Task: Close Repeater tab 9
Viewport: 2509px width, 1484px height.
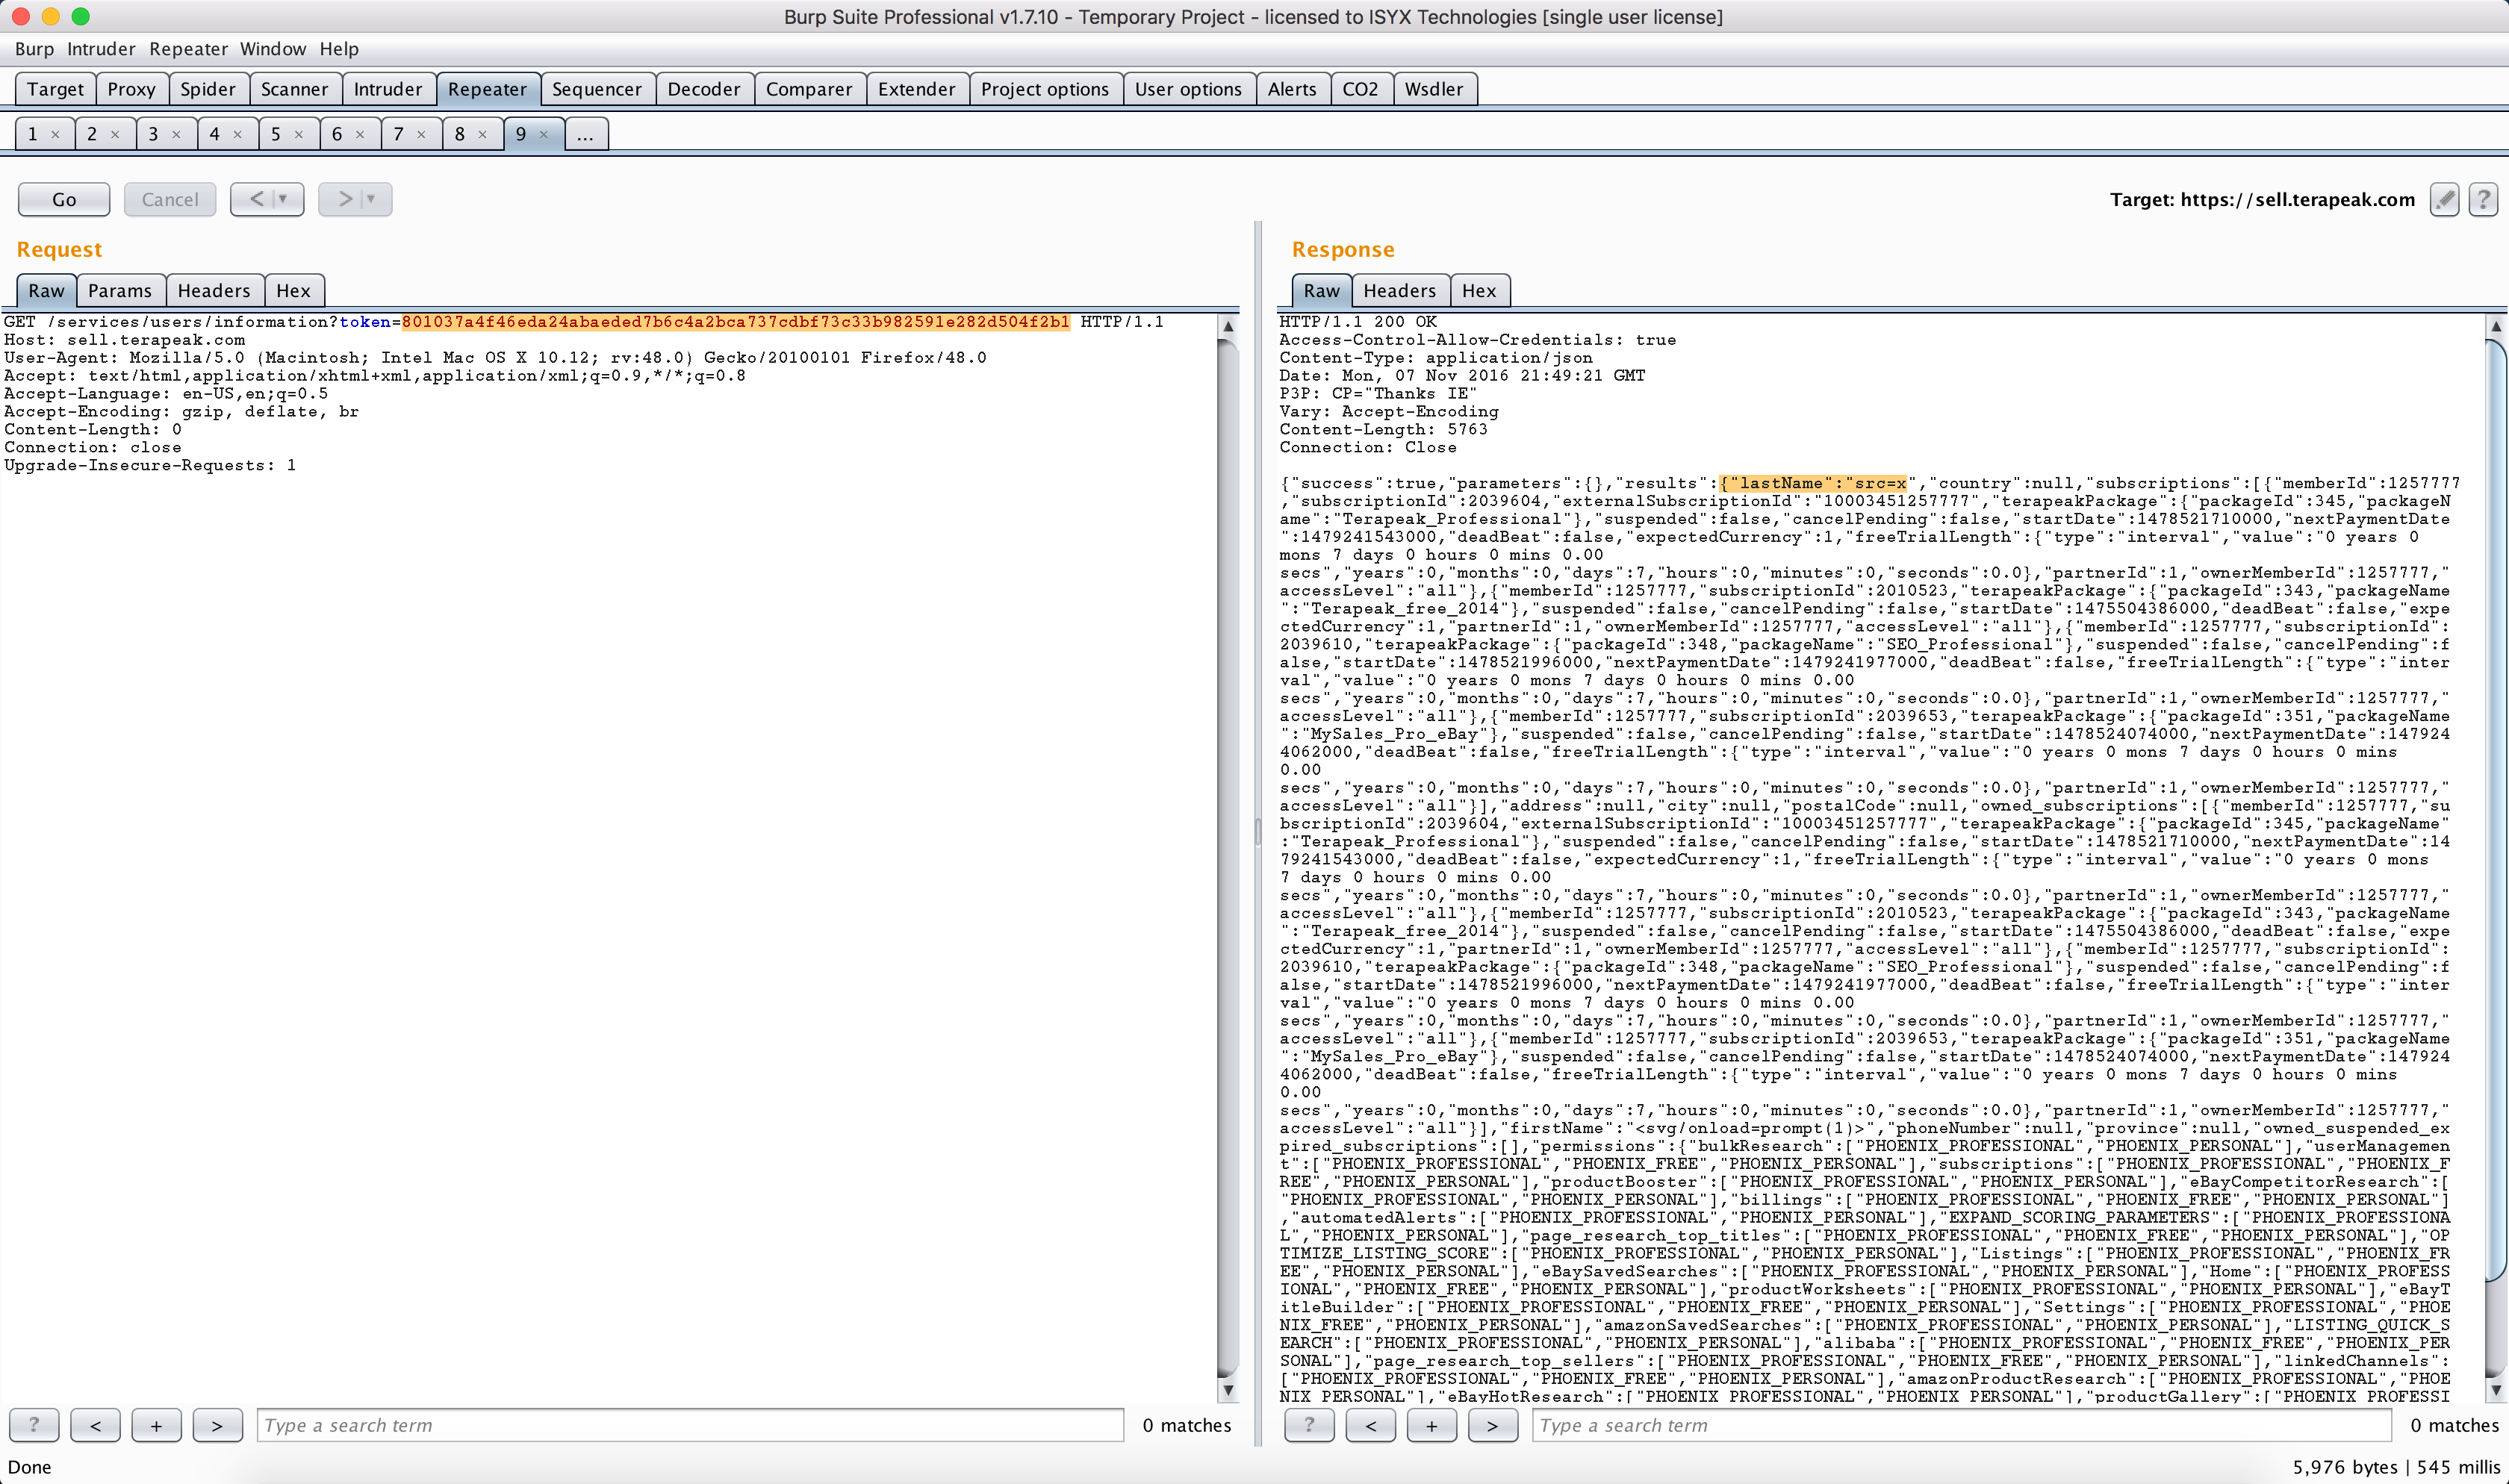Action: (x=543, y=134)
